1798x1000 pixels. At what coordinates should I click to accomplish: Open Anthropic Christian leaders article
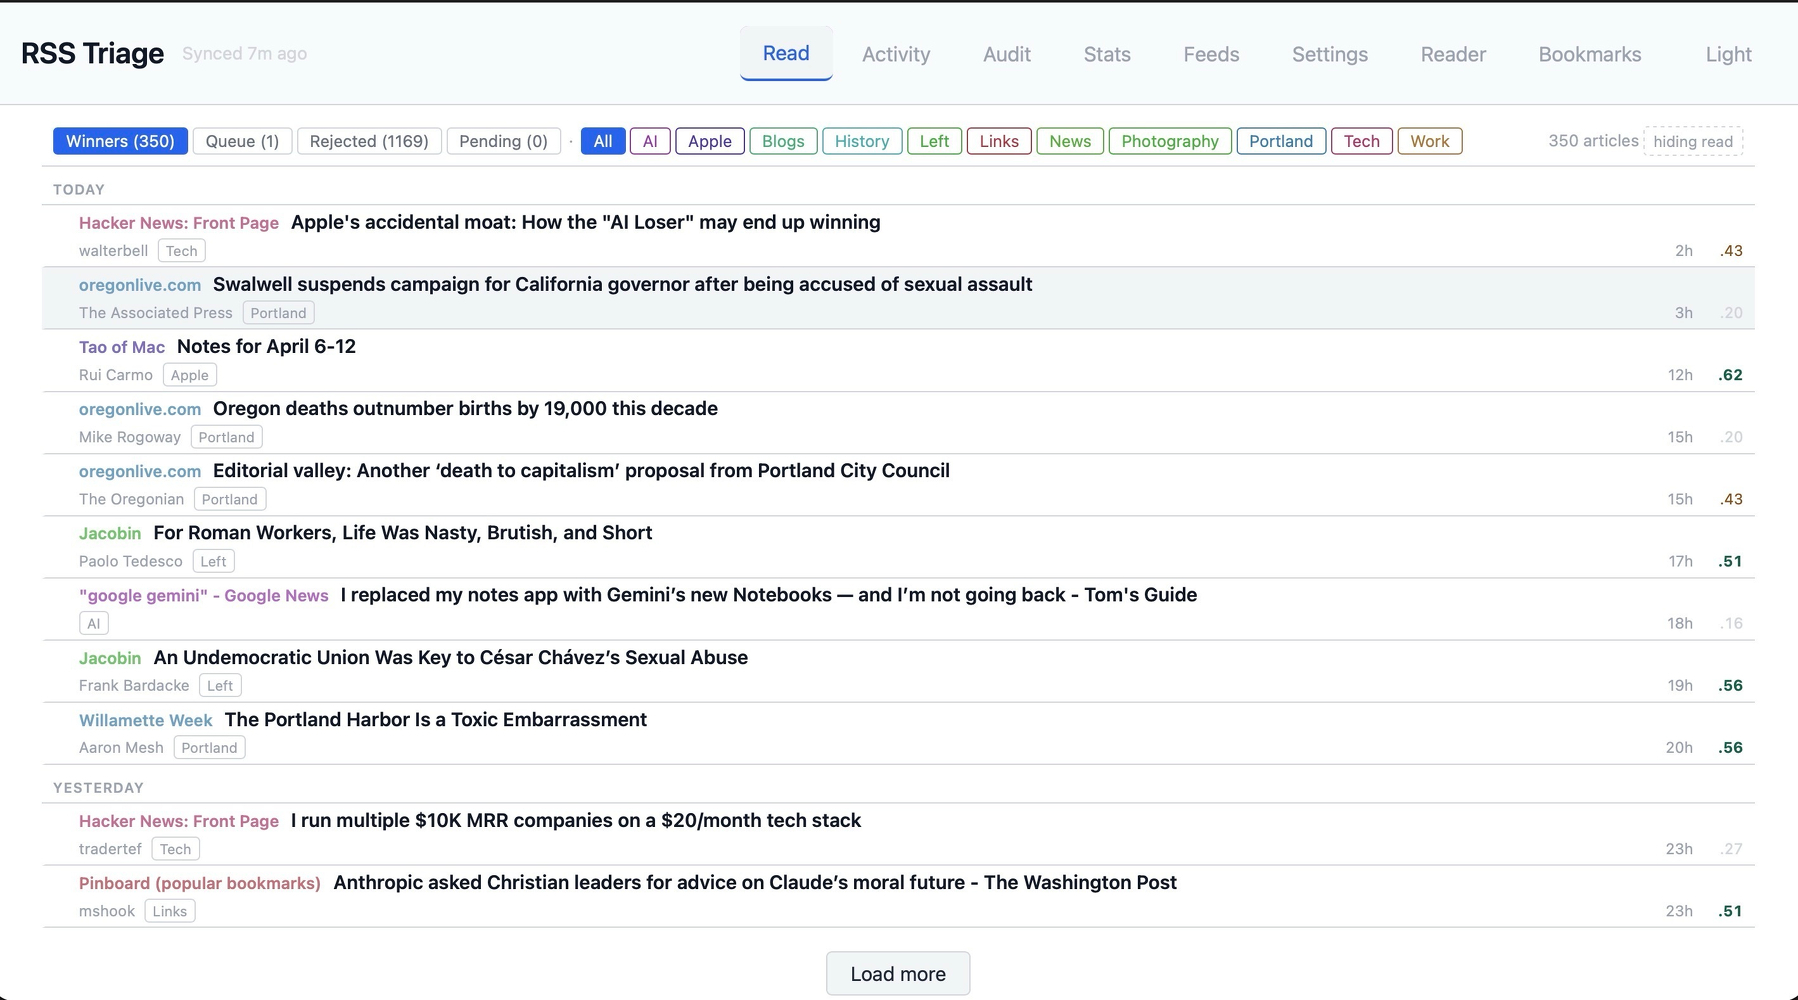(754, 883)
